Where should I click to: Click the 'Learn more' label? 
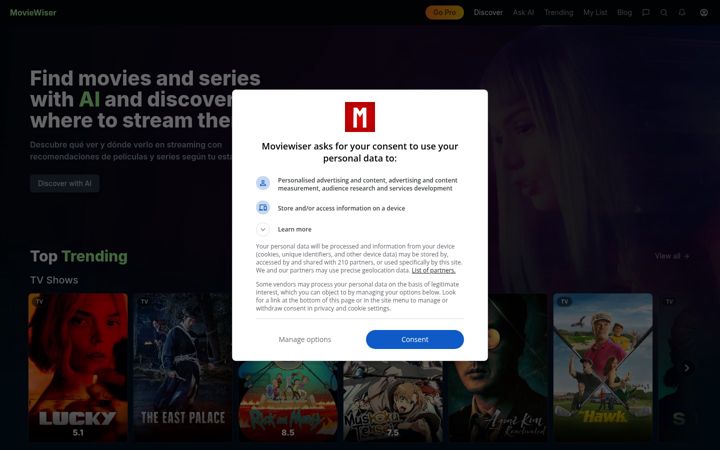pyautogui.click(x=294, y=229)
